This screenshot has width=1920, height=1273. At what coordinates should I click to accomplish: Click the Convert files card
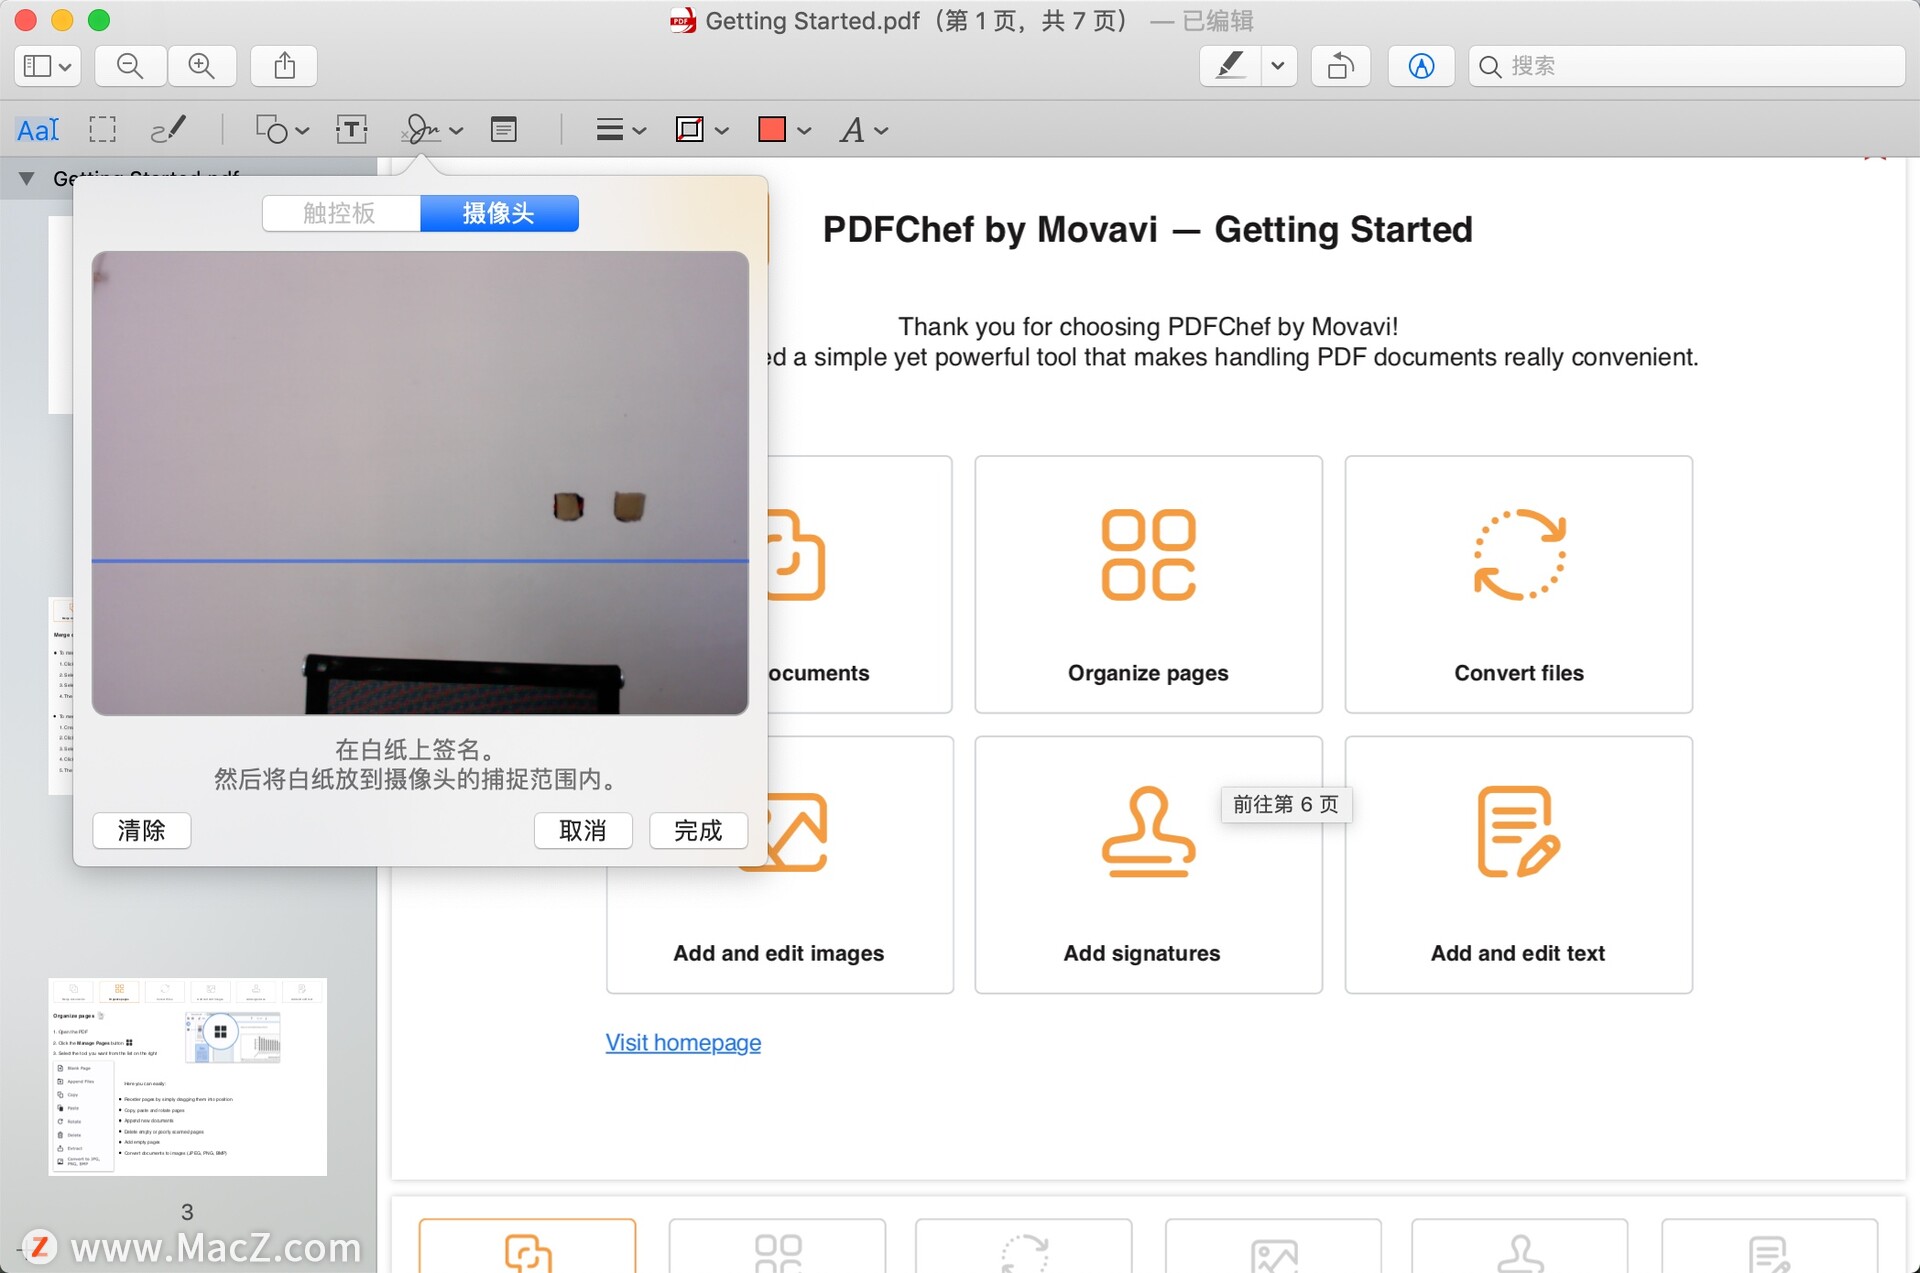[1518, 584]
